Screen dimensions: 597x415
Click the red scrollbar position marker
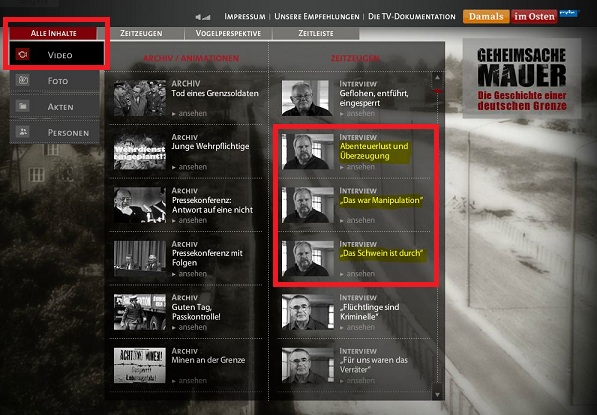(x=438, y=91)
